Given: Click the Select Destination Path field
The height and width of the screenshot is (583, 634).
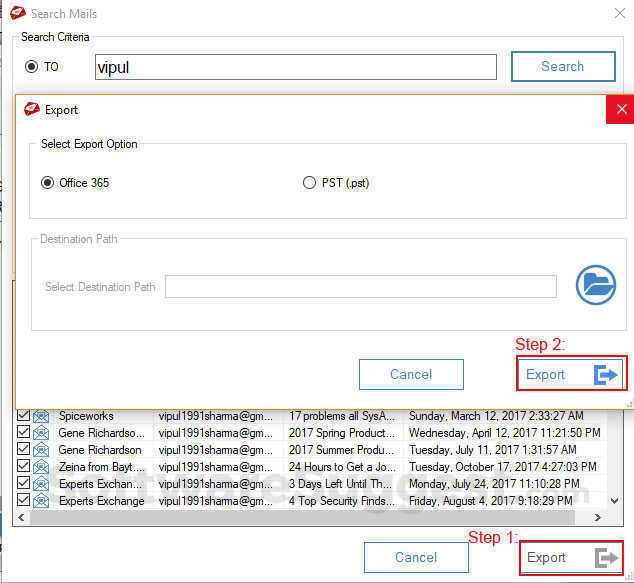Looking at the screenshot, I should [361, 287].
